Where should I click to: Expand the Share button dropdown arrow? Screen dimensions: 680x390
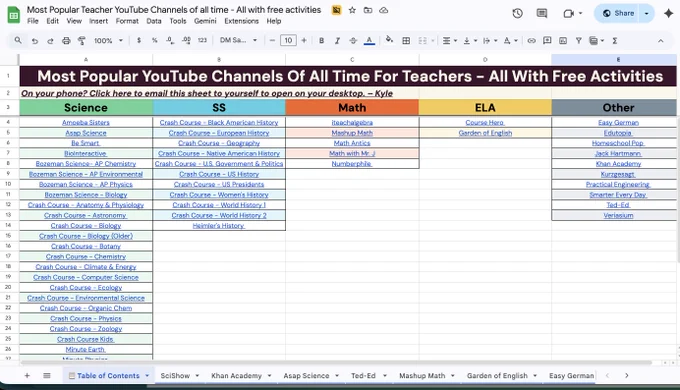[x=647, y=13]
